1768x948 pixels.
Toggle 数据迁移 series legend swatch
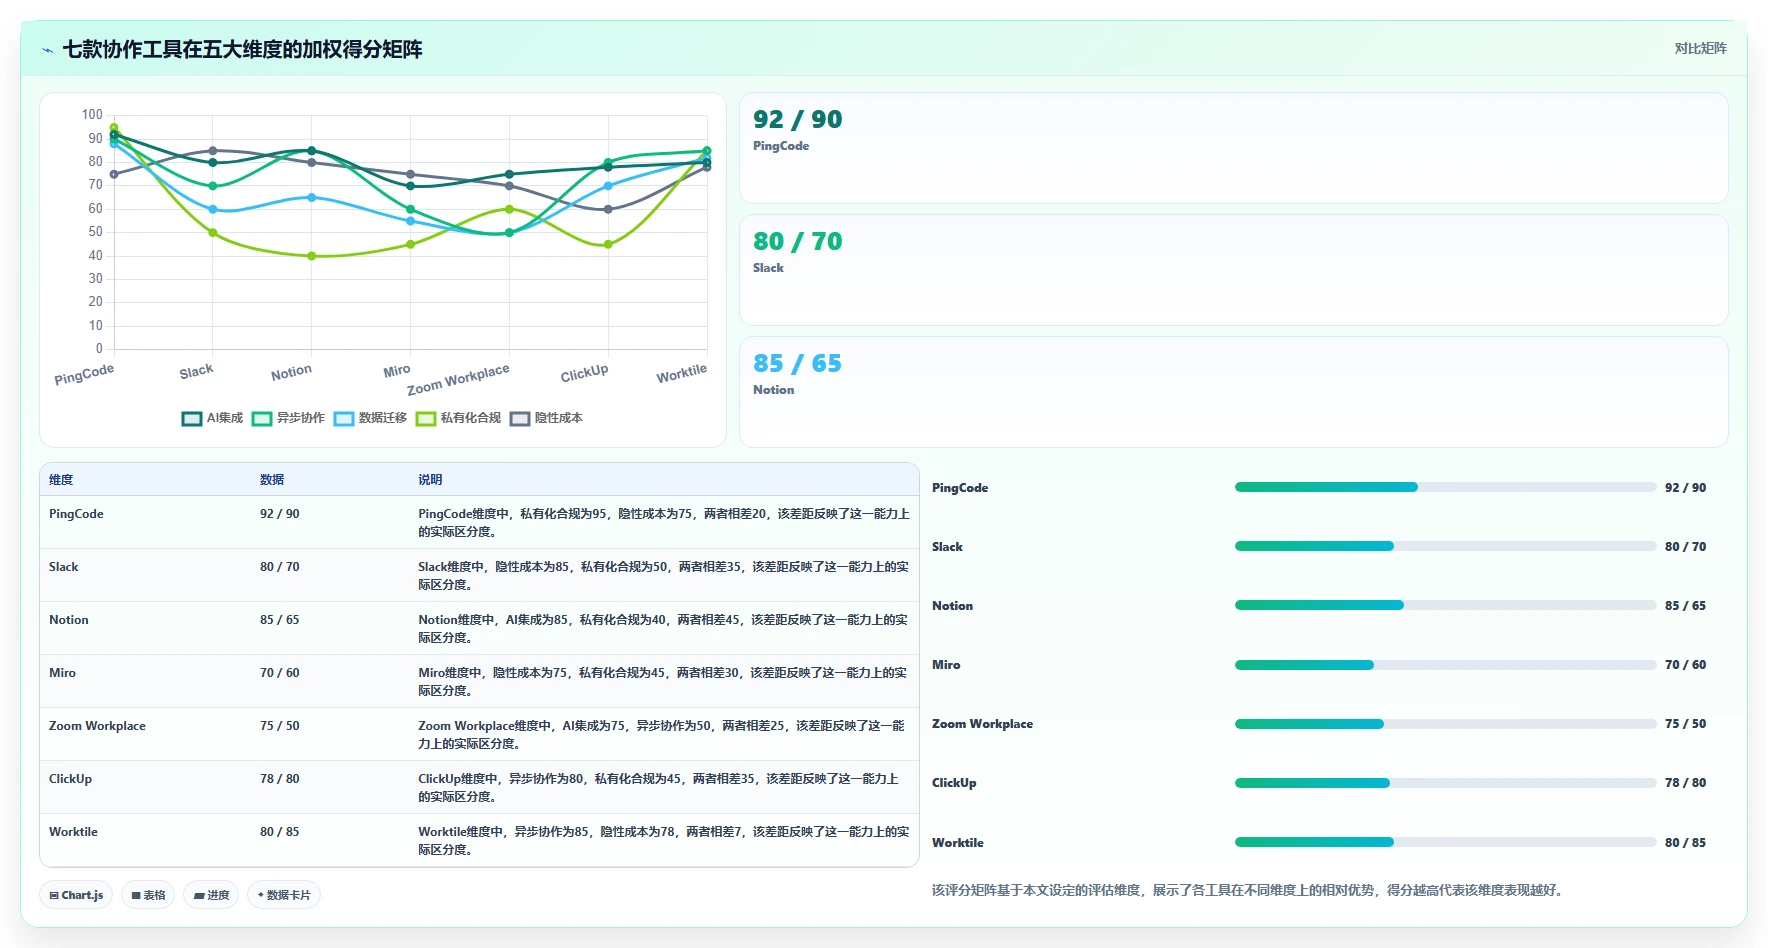click(344, 419)
